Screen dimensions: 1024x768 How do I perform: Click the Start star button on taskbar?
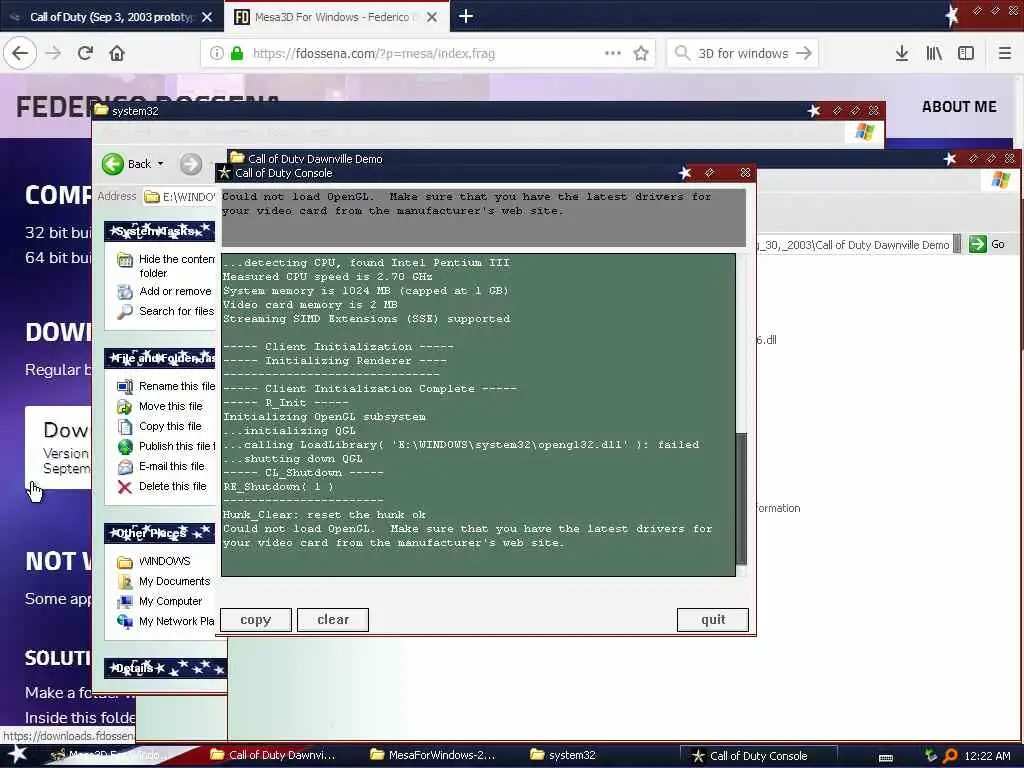click(x=17, y=754)
